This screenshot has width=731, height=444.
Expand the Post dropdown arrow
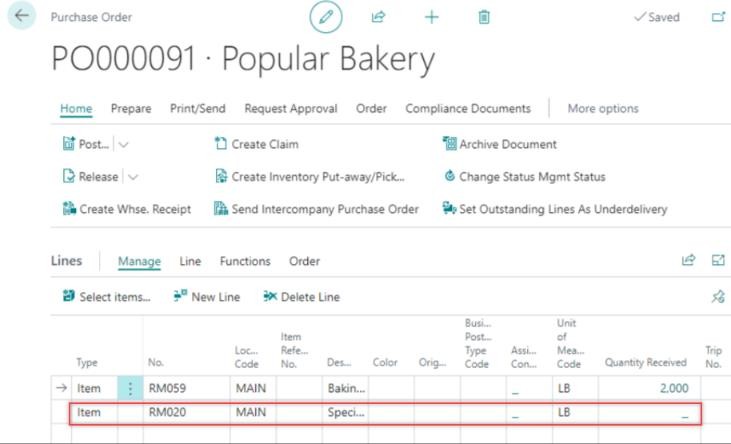click(124, 144)
